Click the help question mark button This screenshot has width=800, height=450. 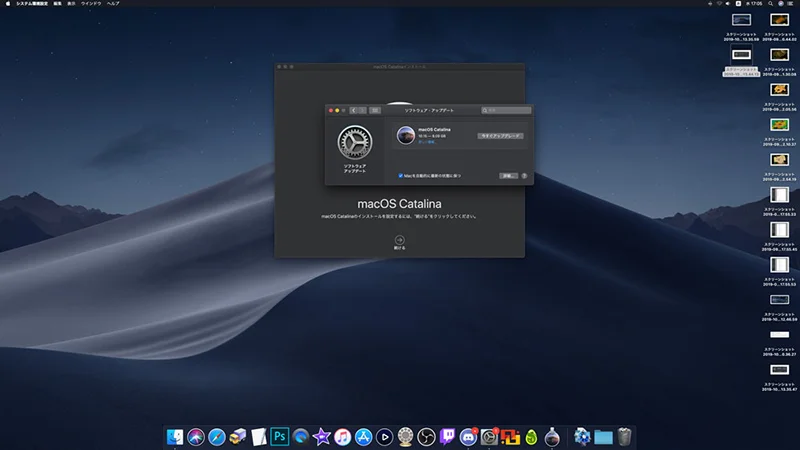click(524, 175)
